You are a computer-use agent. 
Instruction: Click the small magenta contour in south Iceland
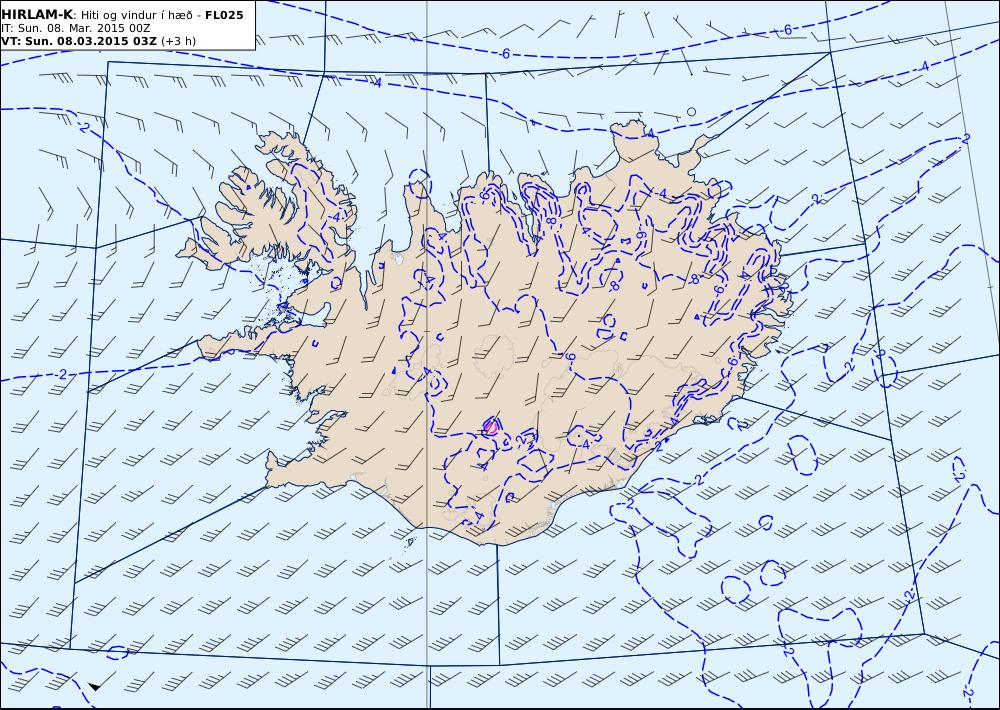tap(490, 426)
